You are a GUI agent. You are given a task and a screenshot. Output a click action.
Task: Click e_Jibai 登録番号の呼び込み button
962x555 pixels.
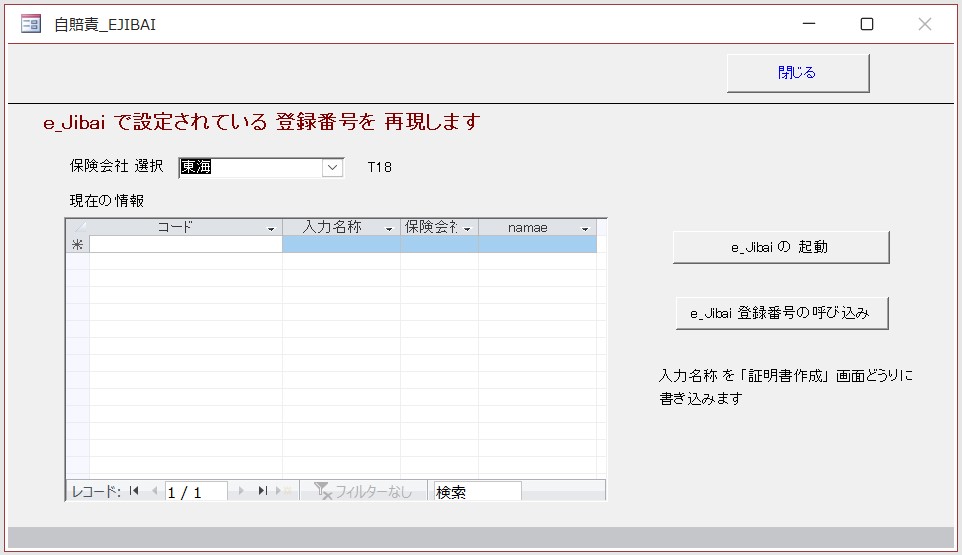point(782,313)
